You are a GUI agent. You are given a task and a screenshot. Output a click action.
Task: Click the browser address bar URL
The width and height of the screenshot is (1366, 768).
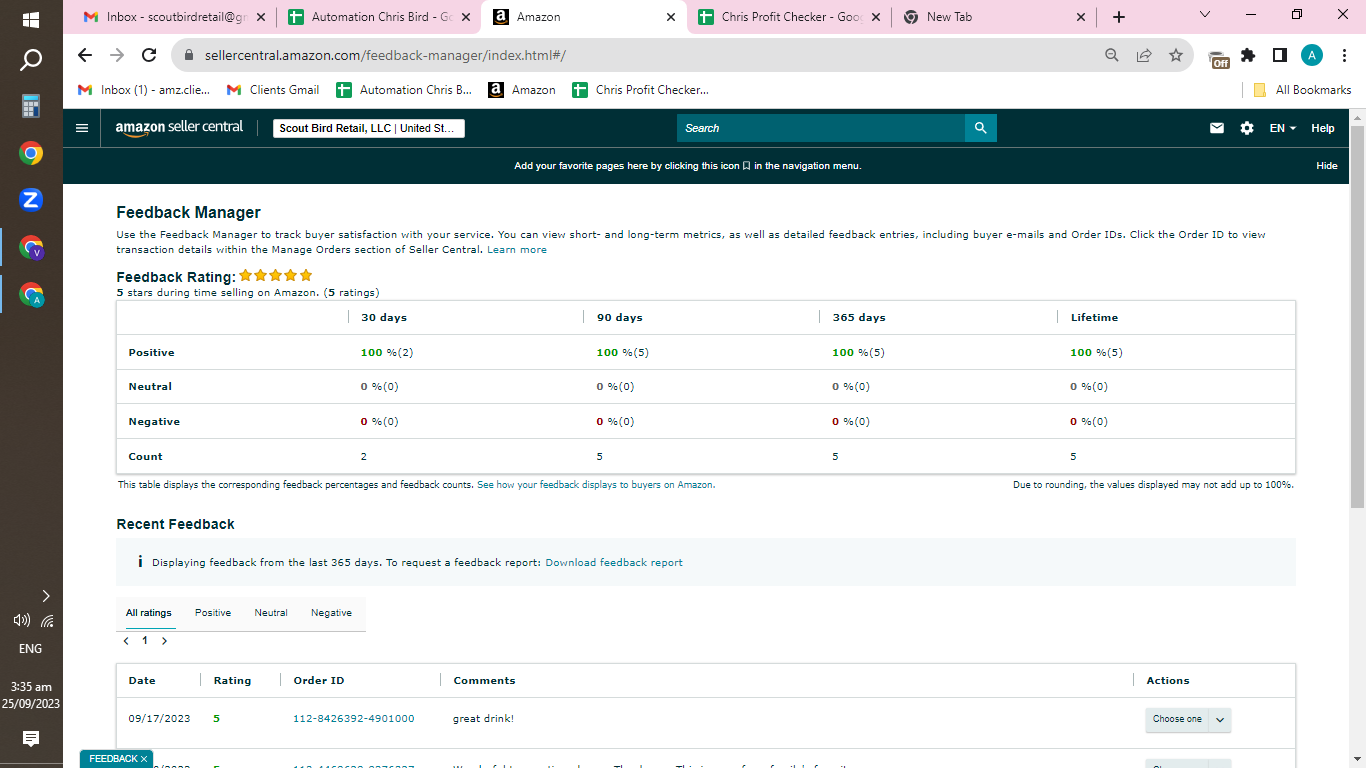[x=385, y=56]
